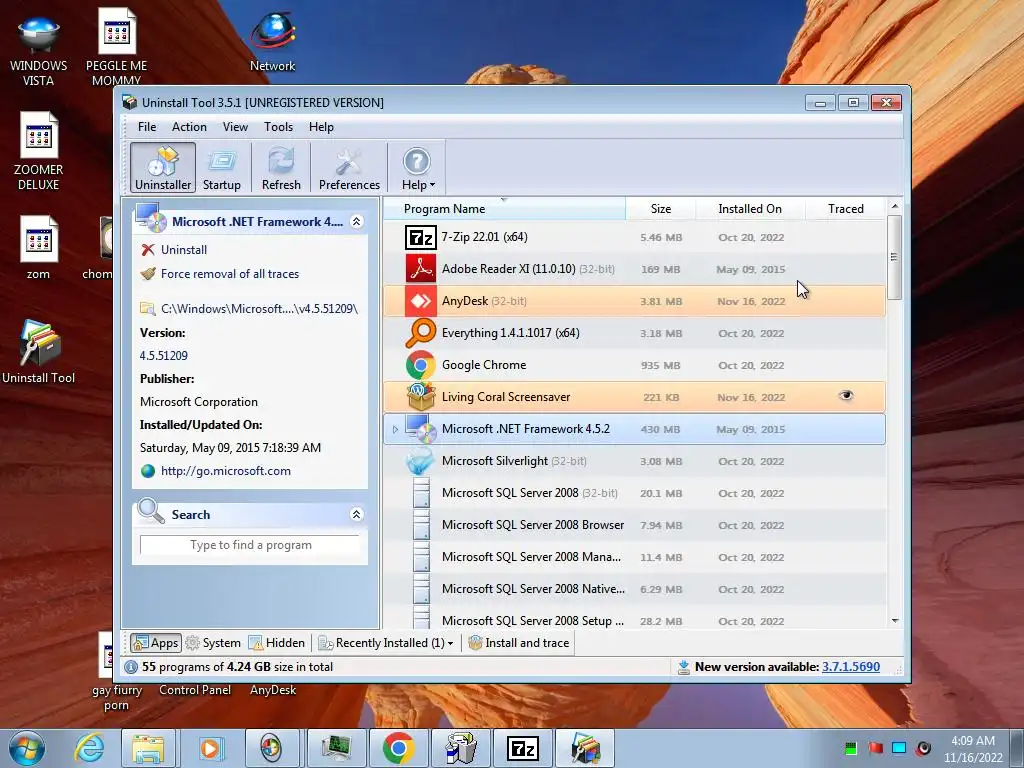
Task: Click the info icon in status bar
Action: [x=131, y=667]
